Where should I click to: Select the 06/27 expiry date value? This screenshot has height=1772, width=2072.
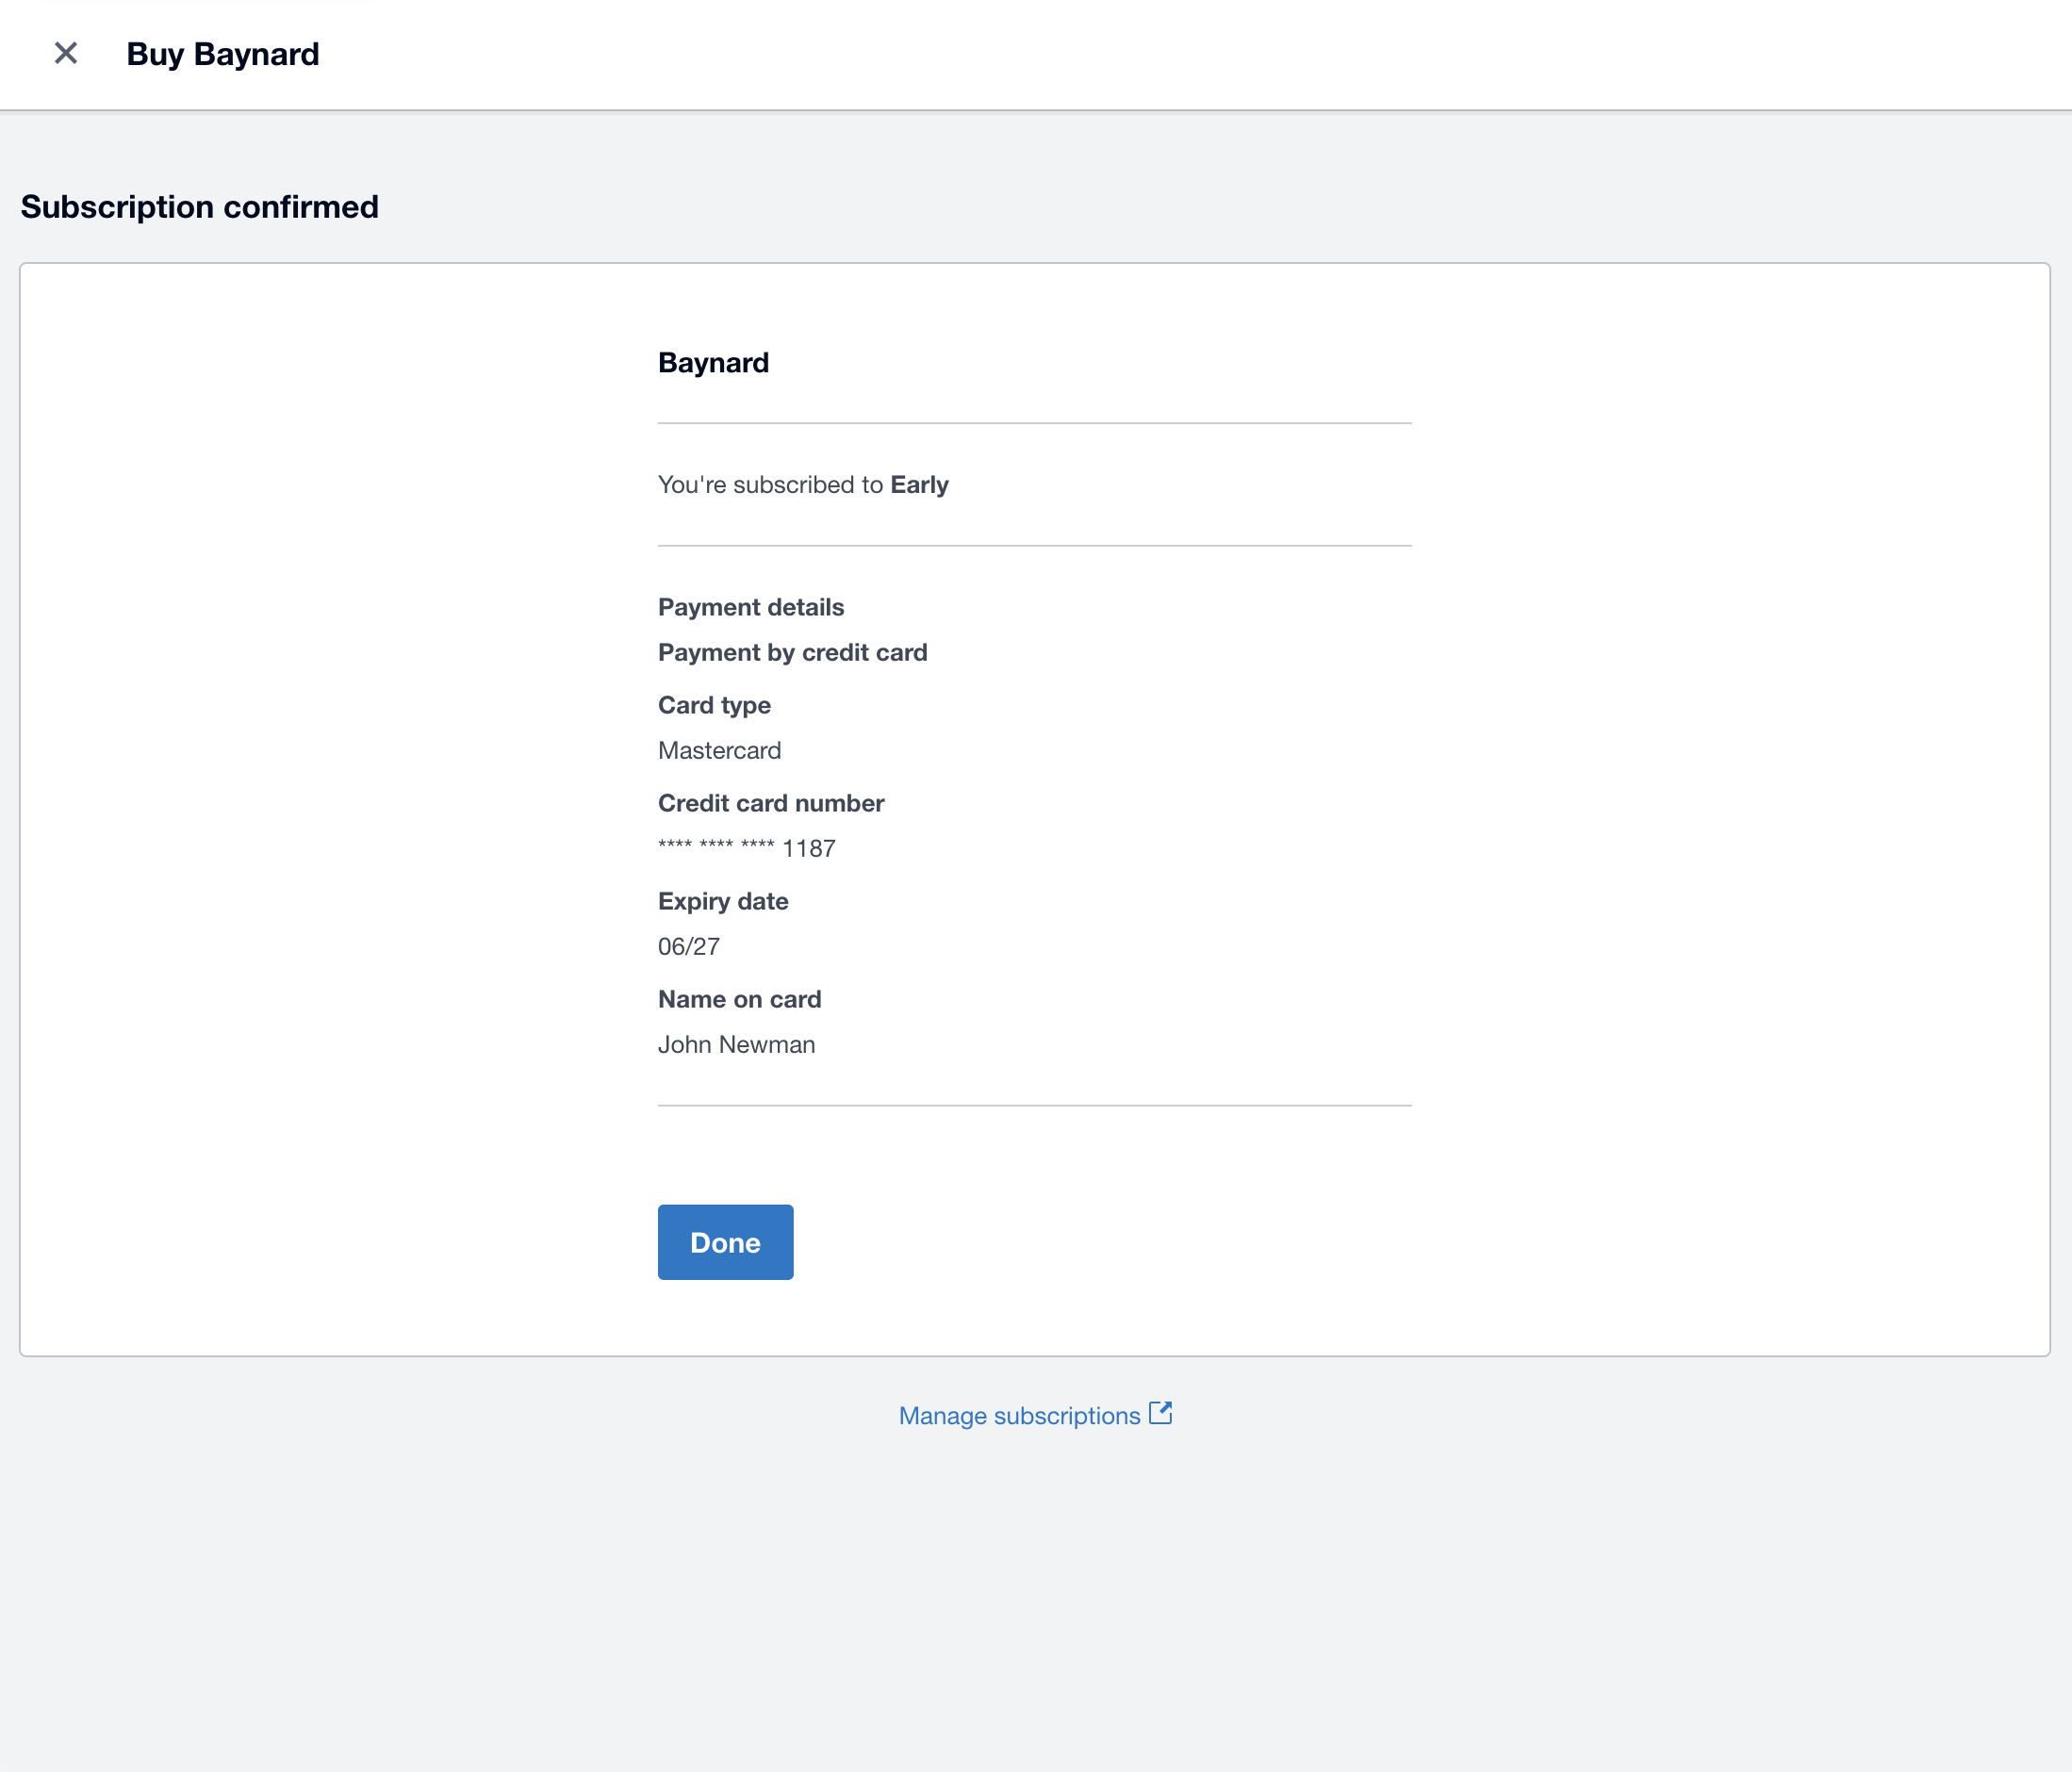coord(687,946)
